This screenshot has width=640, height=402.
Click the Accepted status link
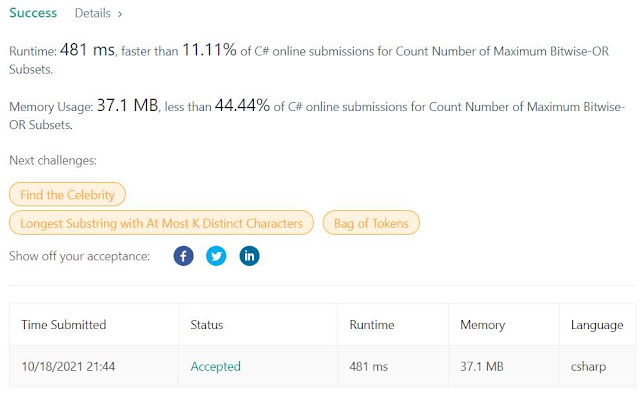(x=216, y=366)
